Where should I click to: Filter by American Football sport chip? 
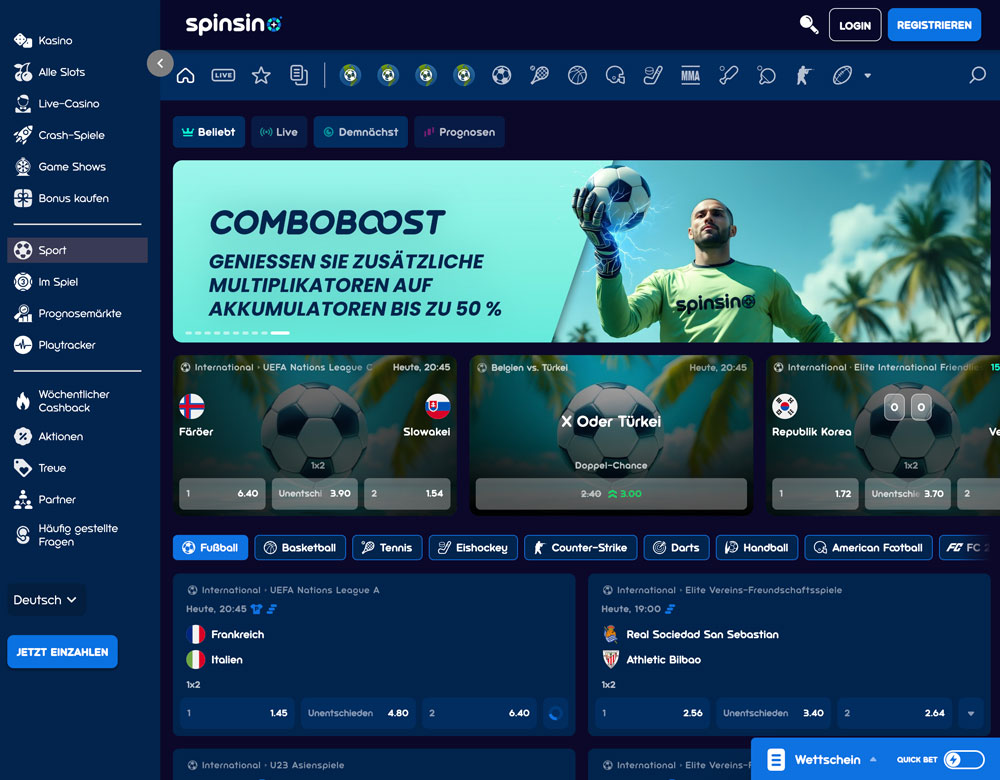[x=869, y=547]
